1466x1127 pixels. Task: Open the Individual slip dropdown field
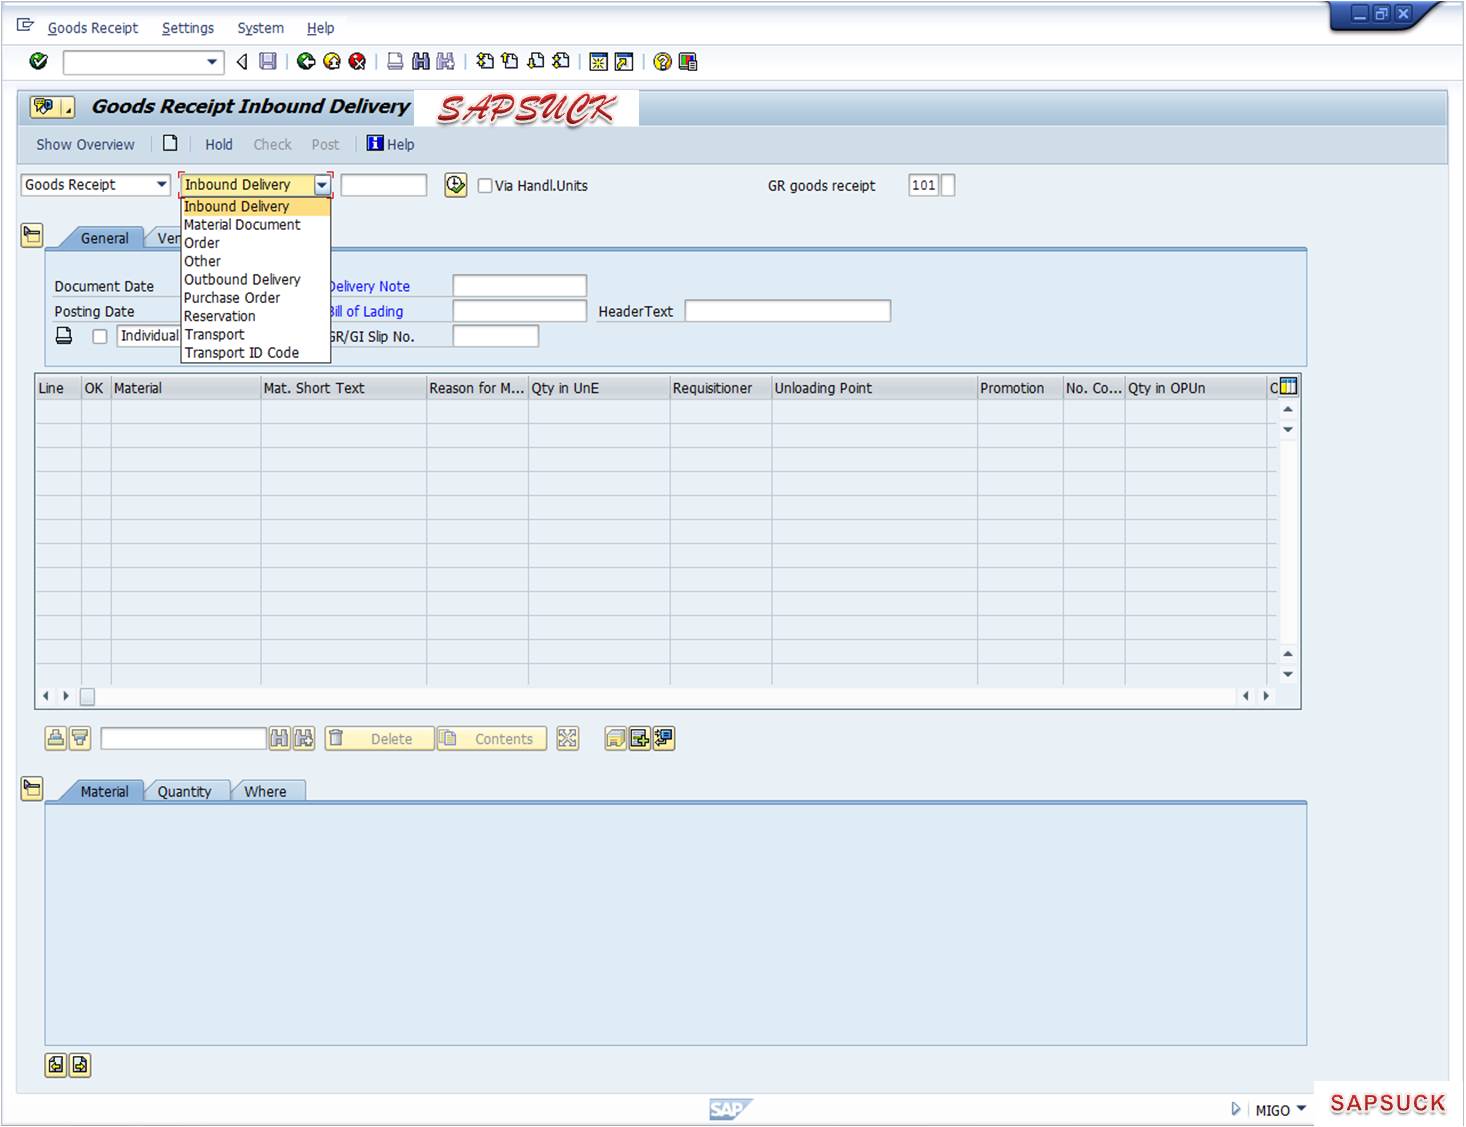coord(149,336)
